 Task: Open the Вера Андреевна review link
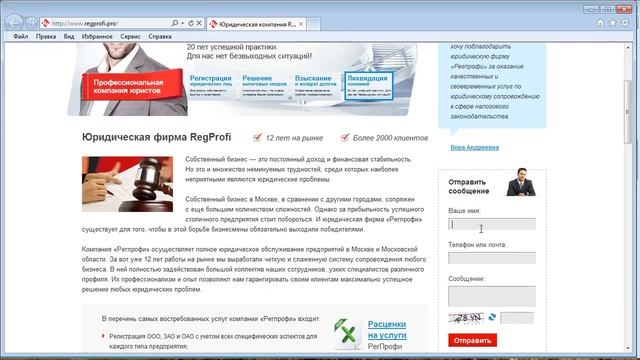[474, 147]
